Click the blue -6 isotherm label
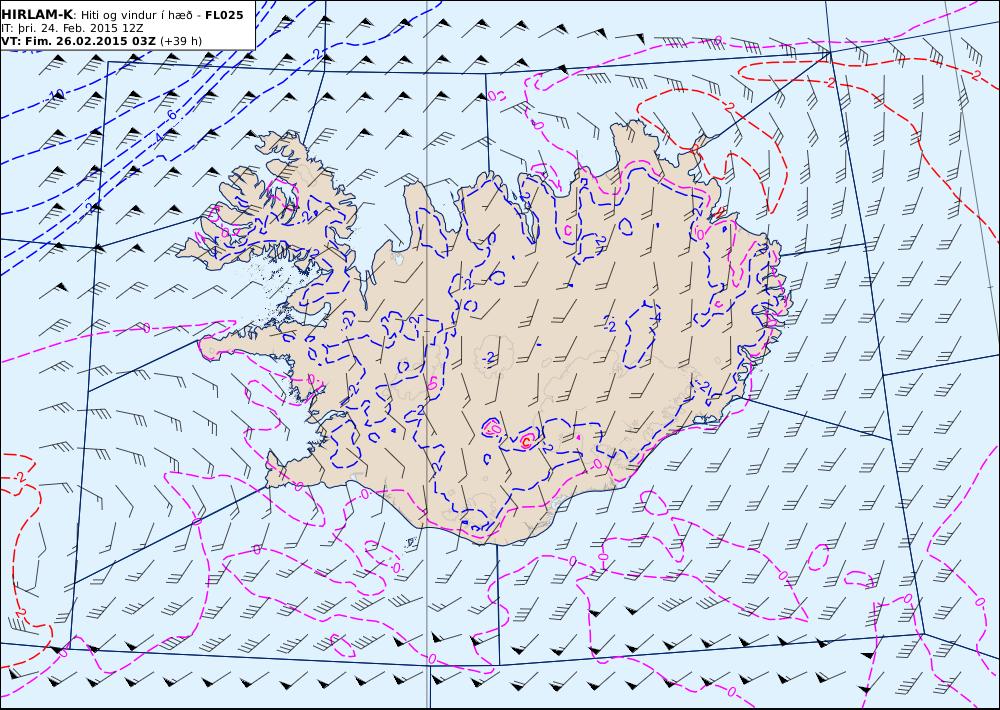The width and height of the screenshot is (1000, 710). [171, 115]
